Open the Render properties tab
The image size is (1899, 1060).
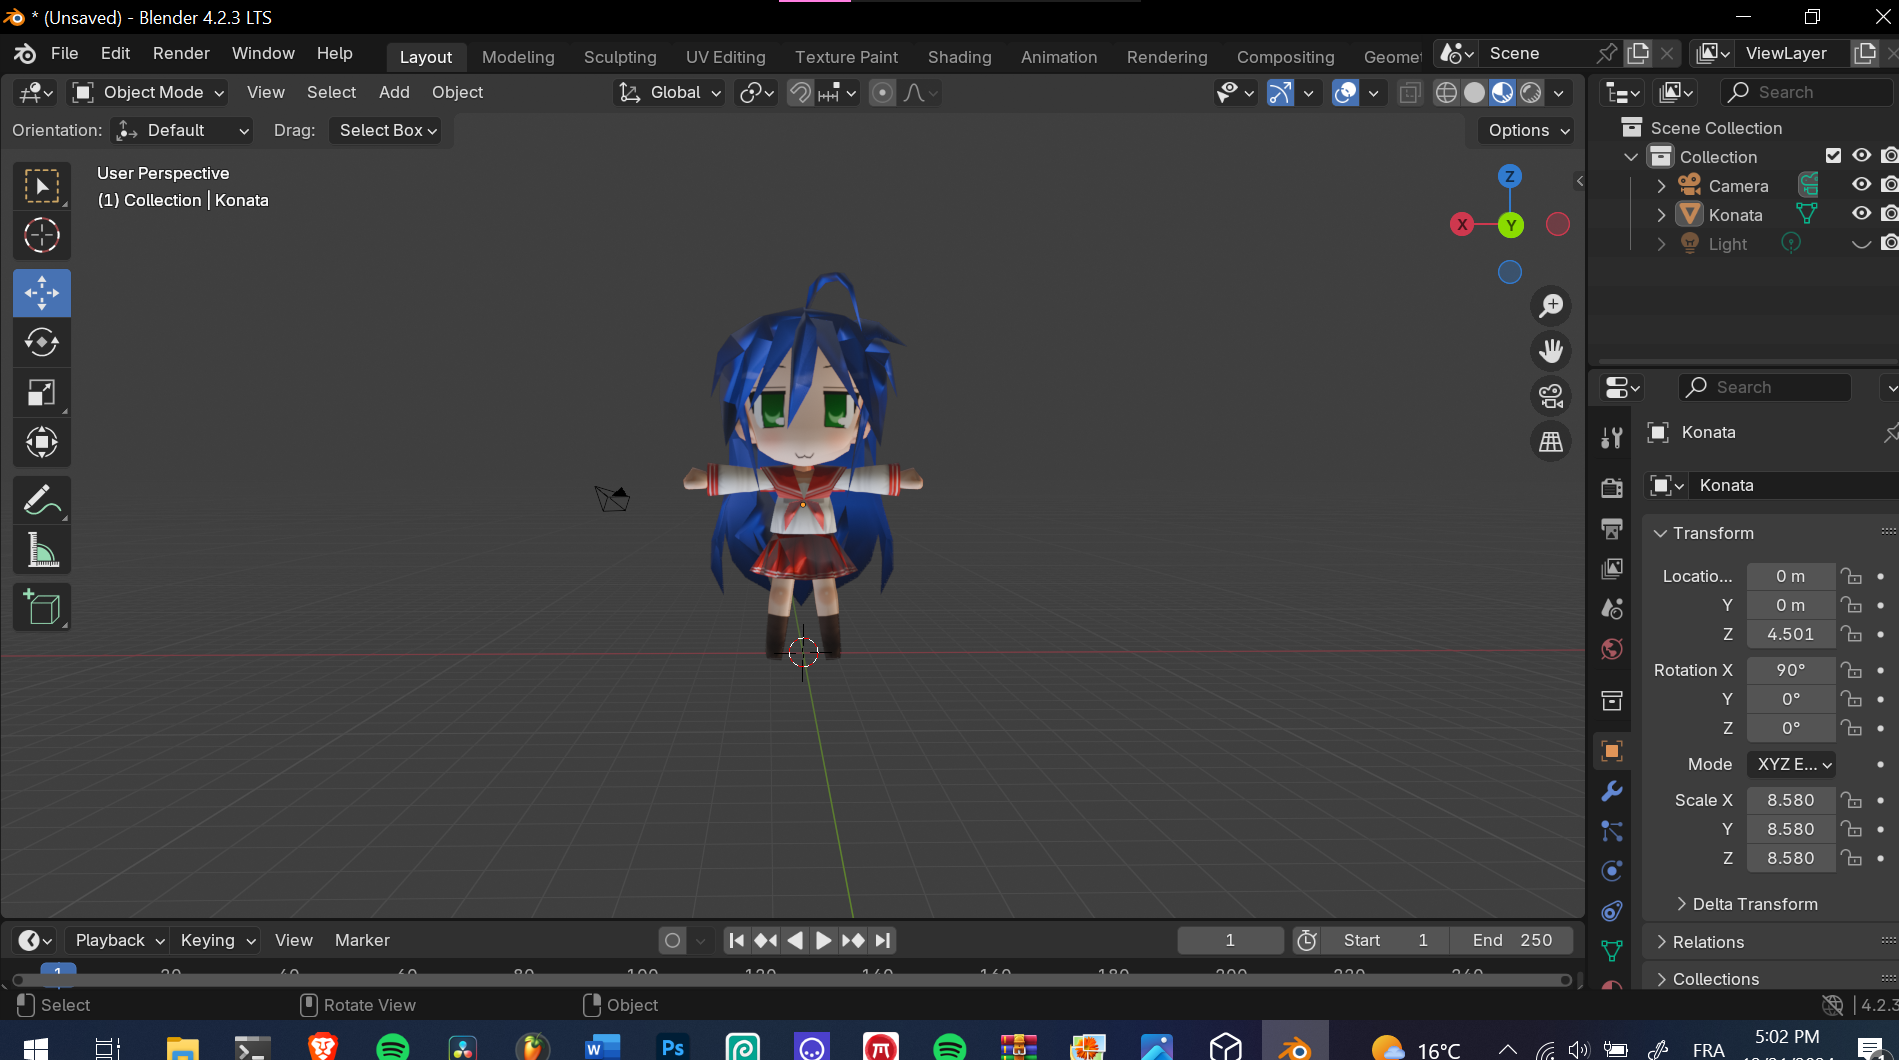1612,488
